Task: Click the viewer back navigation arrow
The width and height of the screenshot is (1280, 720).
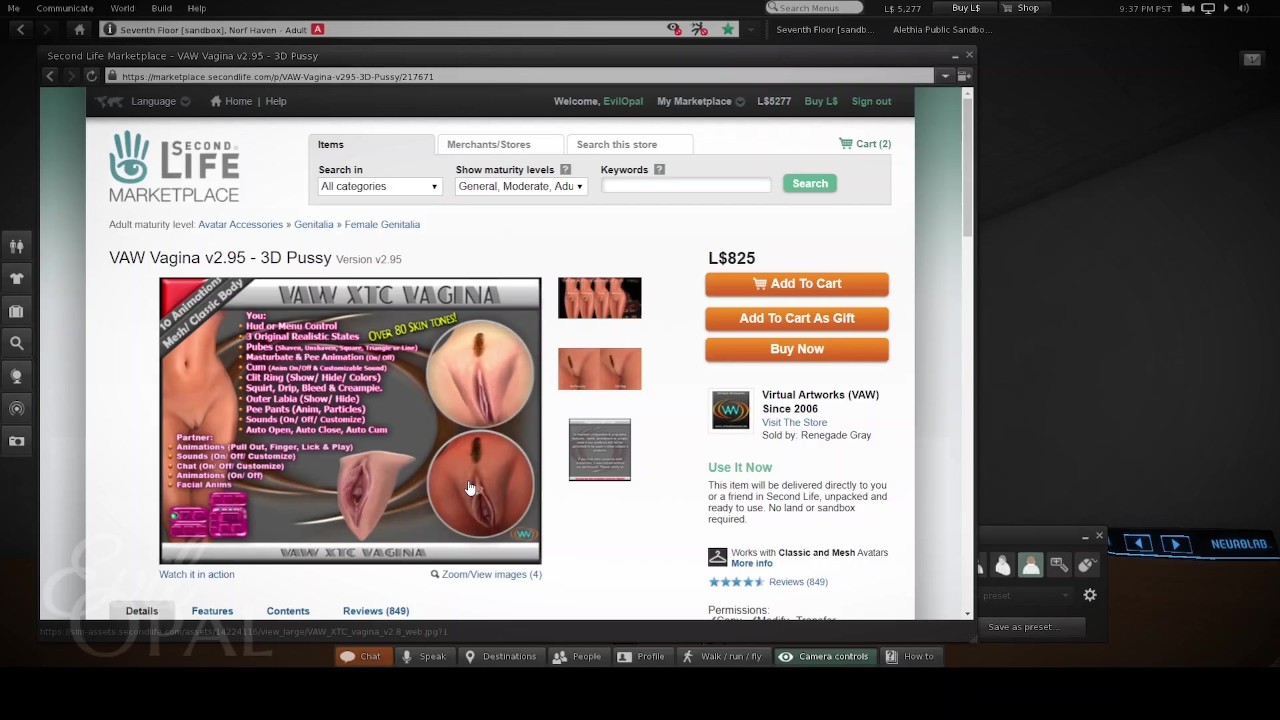Action: 20,29
